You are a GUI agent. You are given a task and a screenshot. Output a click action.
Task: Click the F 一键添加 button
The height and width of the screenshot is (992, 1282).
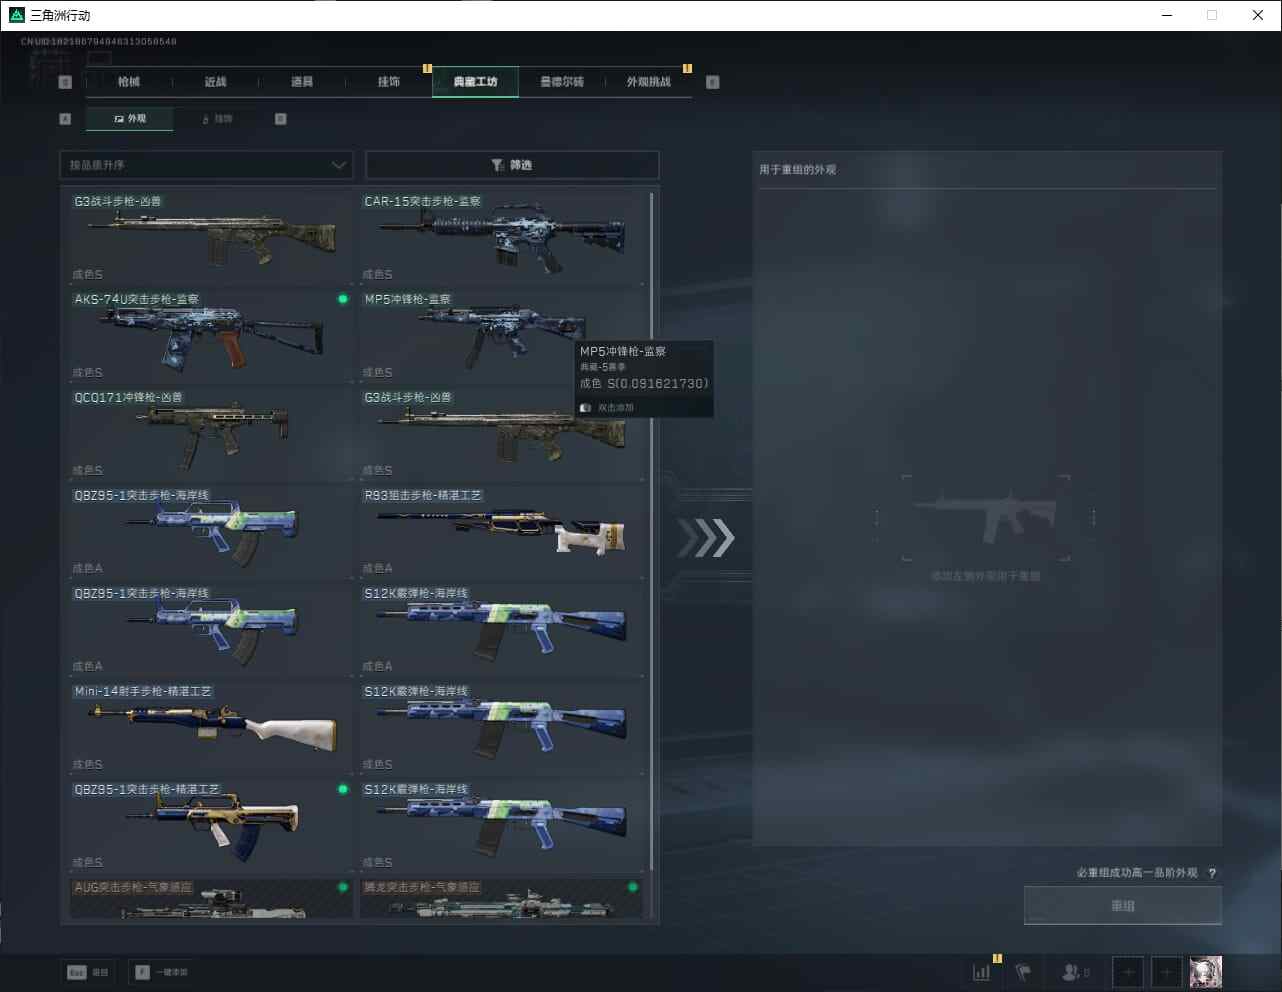tap(162, 972)
